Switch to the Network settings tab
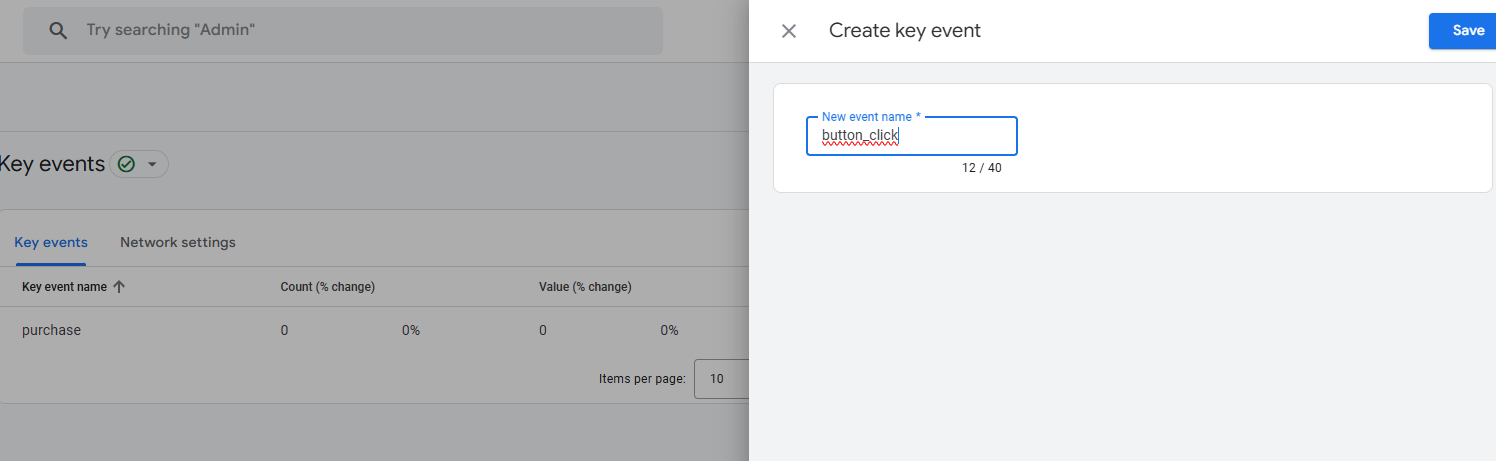The height and width of the screenshot is (461, 1496). (178, 242)
